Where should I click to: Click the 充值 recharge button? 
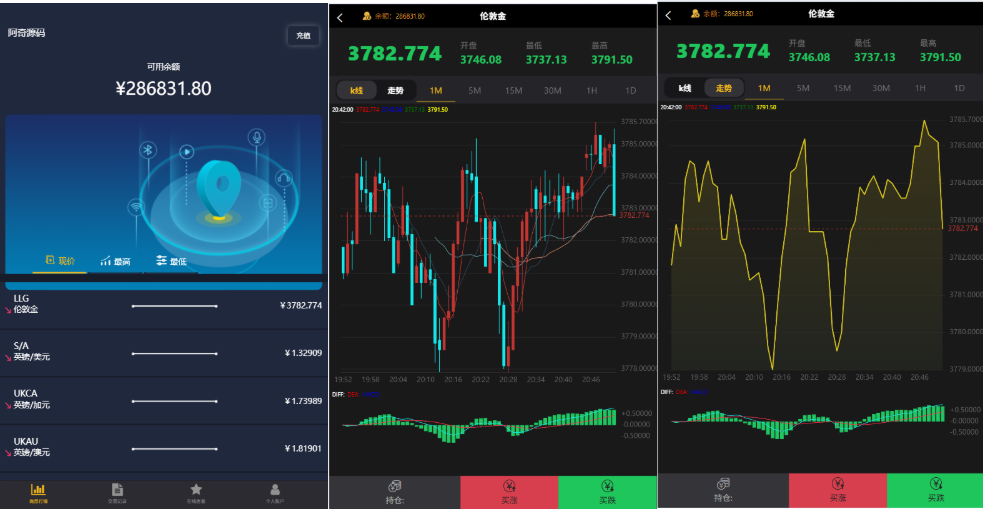tap(303, 36)
